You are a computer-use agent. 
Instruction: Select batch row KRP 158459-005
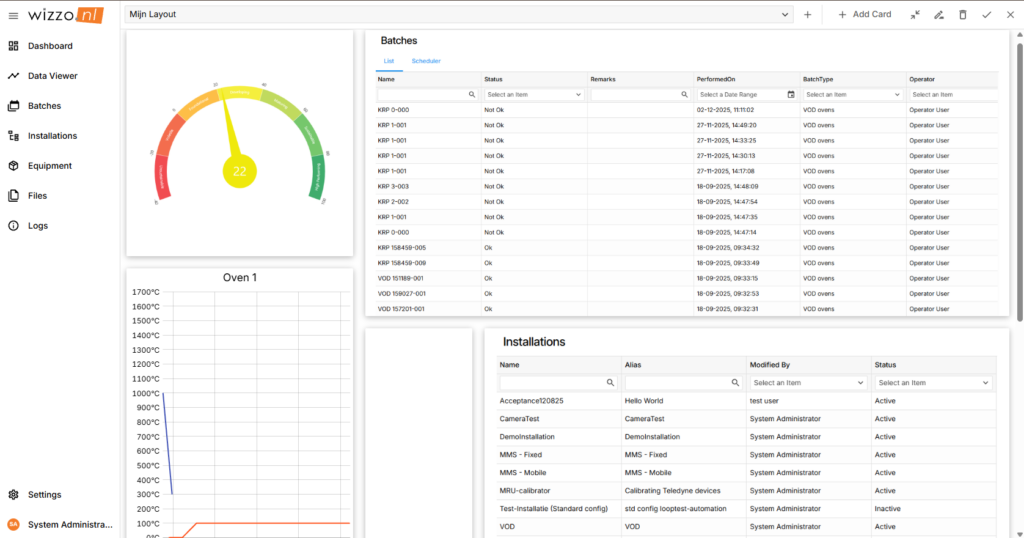coord(687,248)
